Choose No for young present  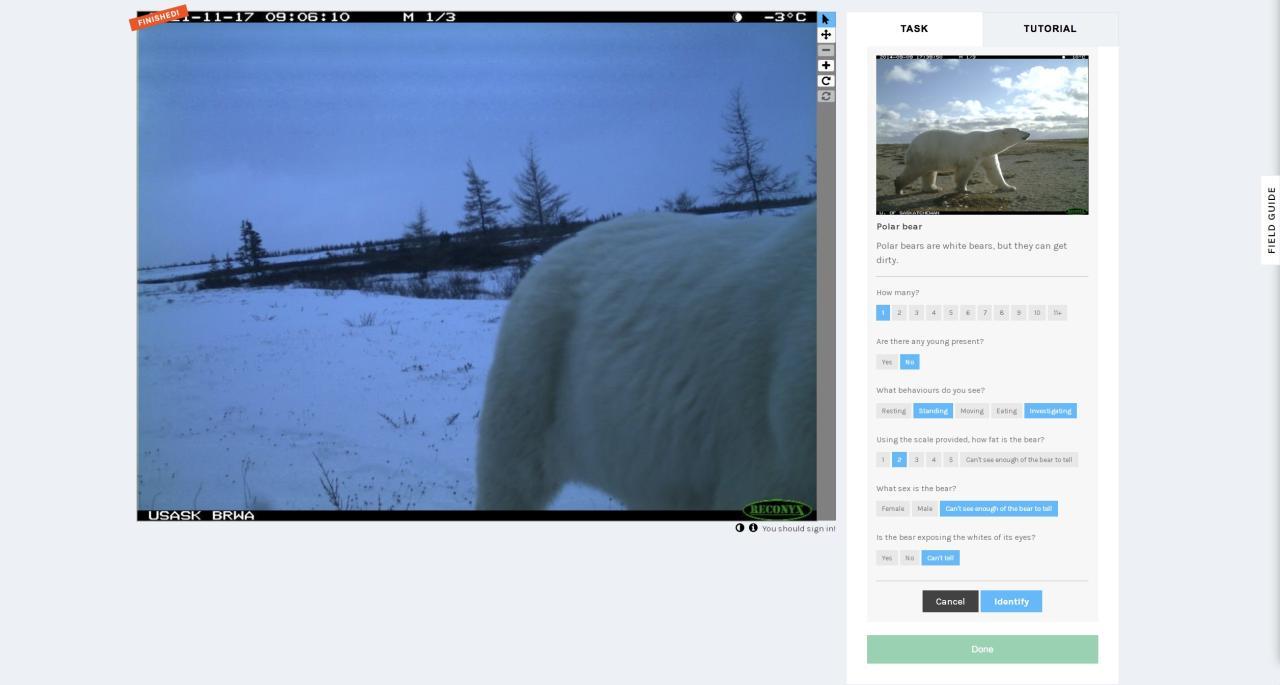(909, 362)
